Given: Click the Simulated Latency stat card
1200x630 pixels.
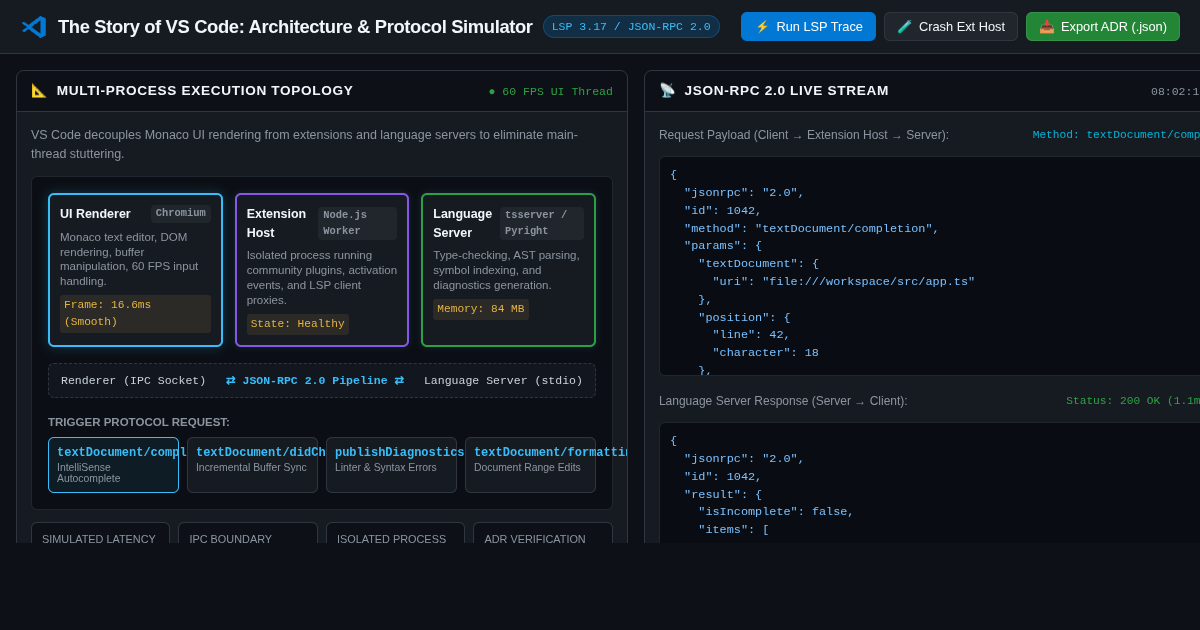Looking at the screenshot, I should (100, 533).
